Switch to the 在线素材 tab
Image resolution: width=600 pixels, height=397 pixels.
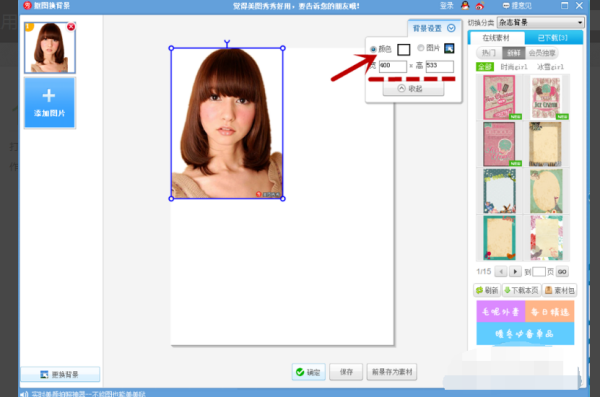[496, 38]
